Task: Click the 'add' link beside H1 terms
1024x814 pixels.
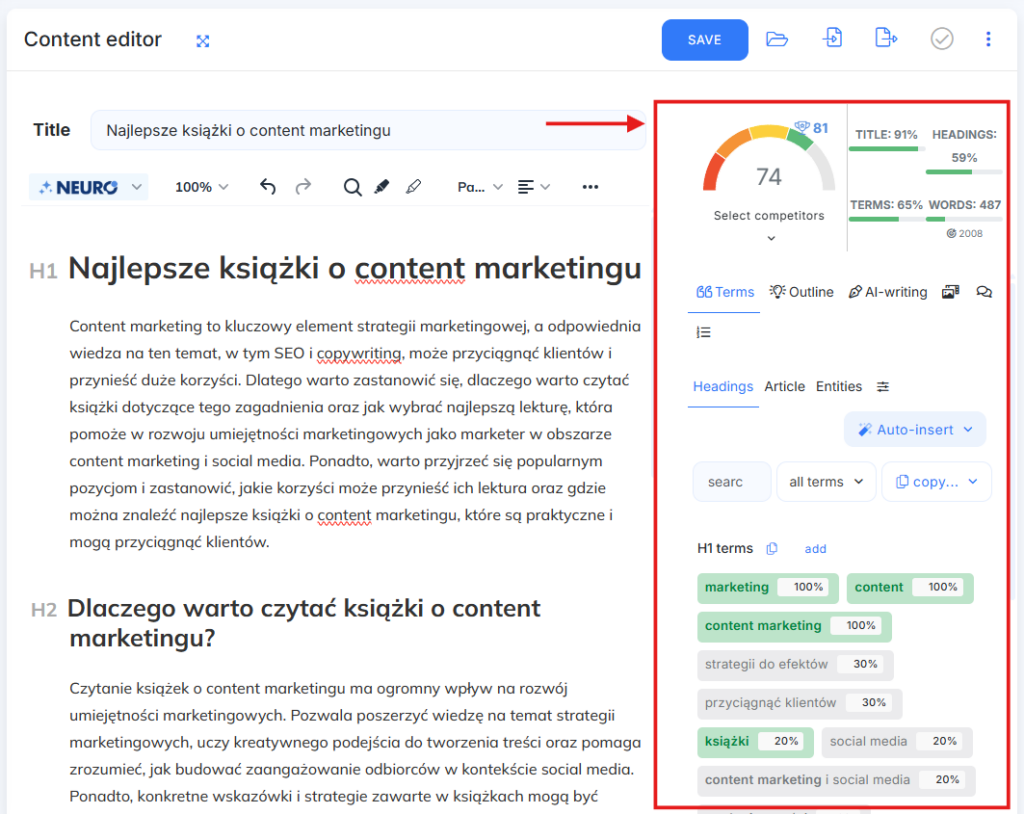Action: (x=815, y=549)
